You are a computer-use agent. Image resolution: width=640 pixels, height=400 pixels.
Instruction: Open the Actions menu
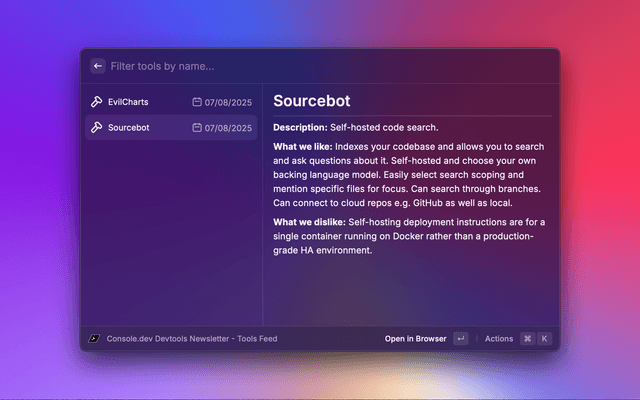[x=498, y=339]
